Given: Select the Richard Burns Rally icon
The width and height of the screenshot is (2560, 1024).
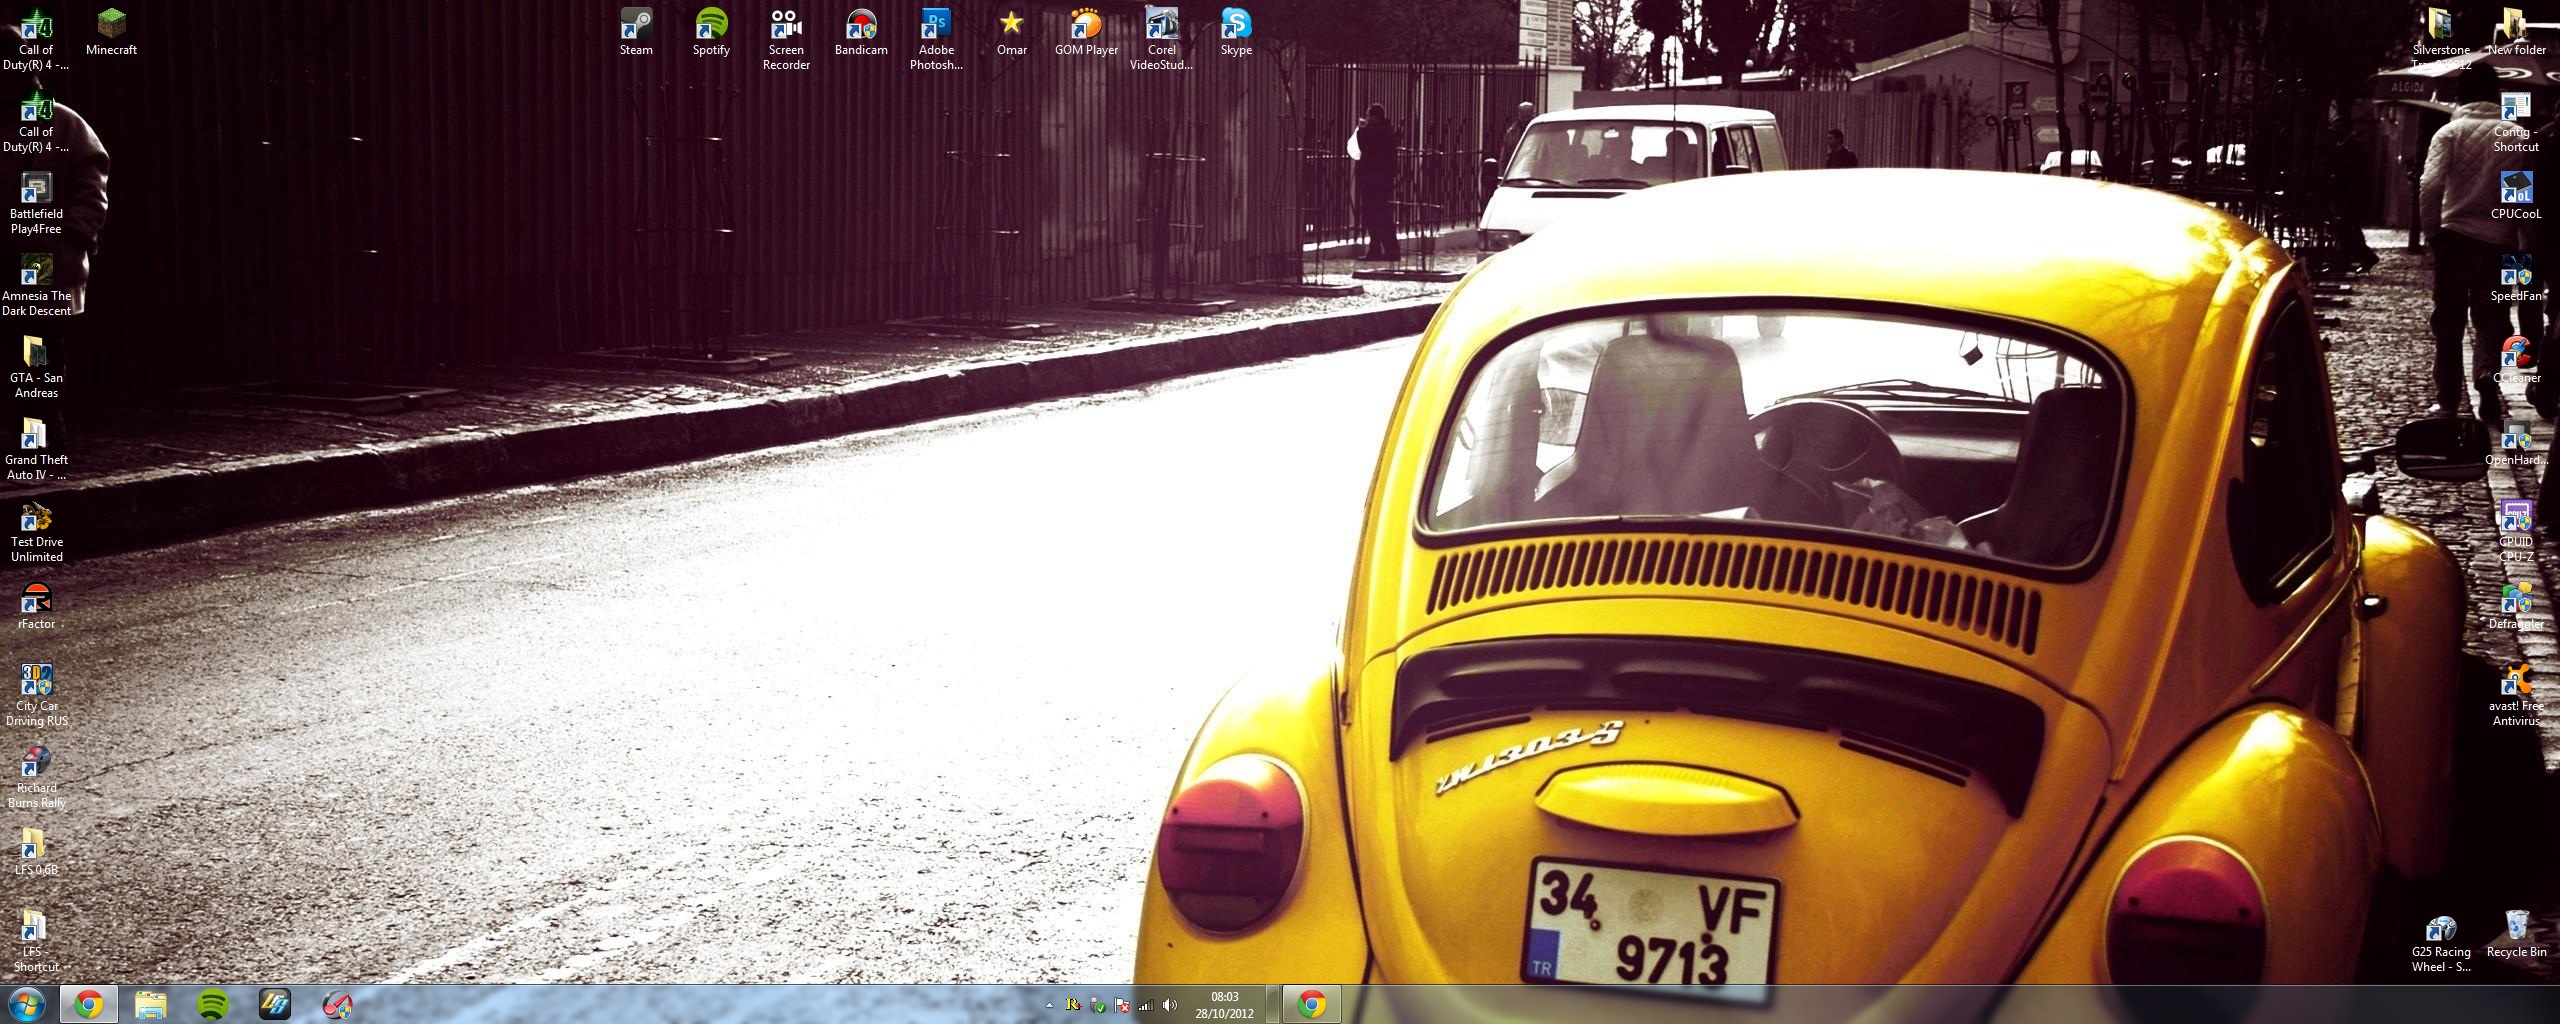Looking at the screenshot, I should coord(36,778).
